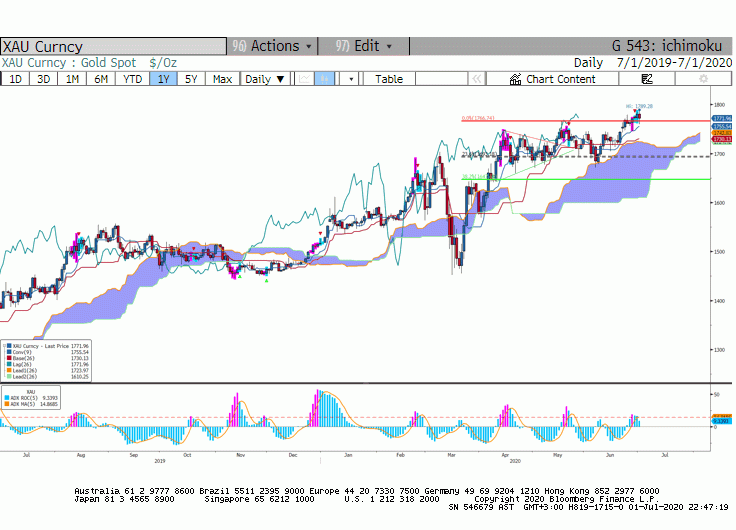The width and height of the screenshot is (736, 530).
Task: Open chart settings gear icon
Action: click(x=703, y=79)
